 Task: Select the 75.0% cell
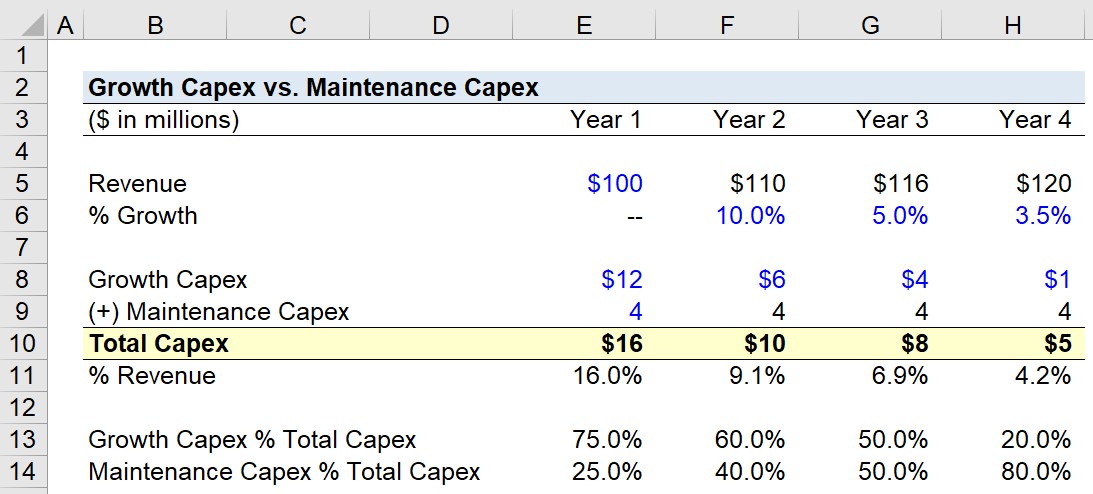click(x=607, y=440)
